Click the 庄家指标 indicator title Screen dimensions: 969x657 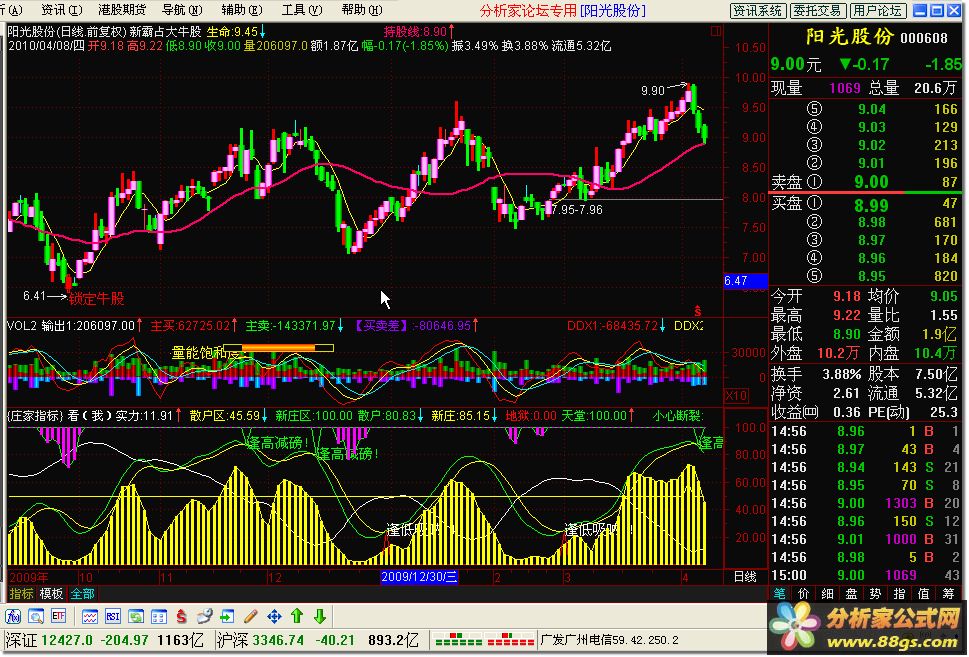point(36,415)
